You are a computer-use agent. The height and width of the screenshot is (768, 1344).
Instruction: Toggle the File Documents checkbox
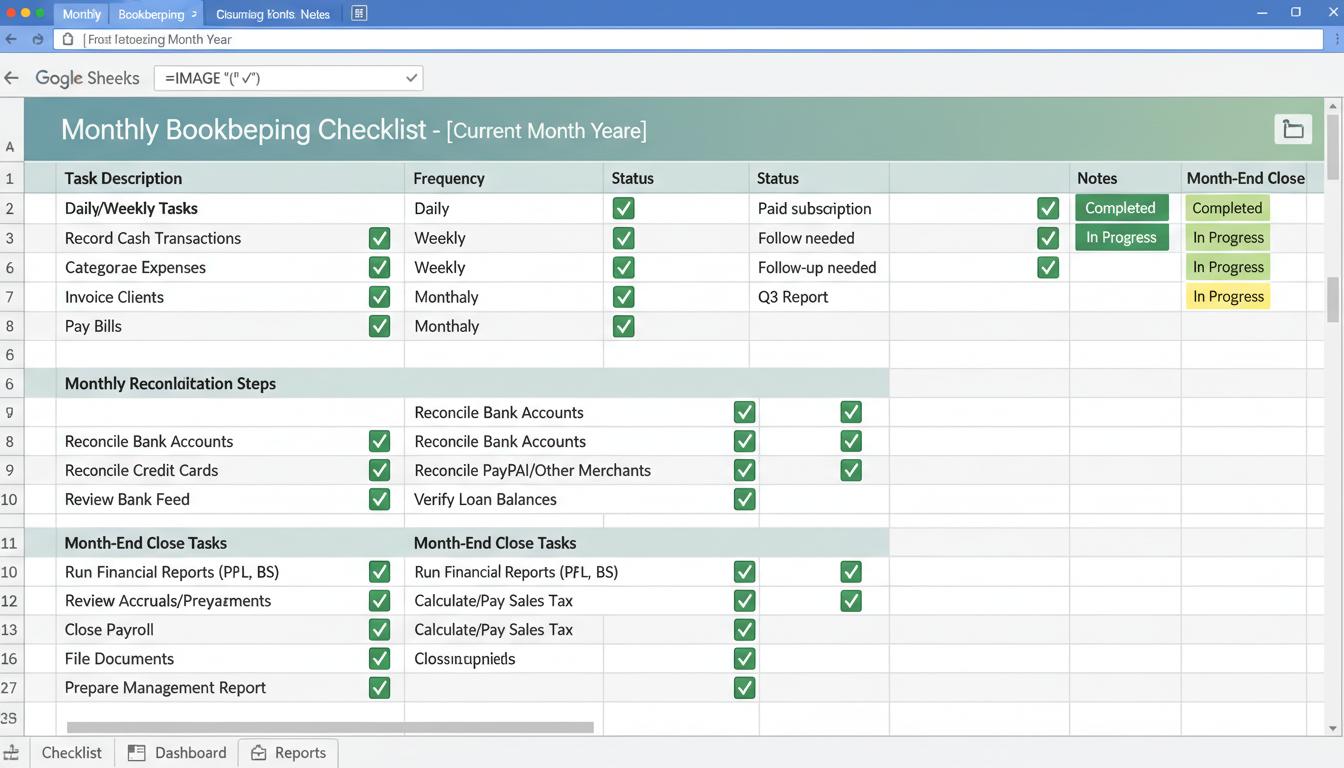tap(379, 658)
